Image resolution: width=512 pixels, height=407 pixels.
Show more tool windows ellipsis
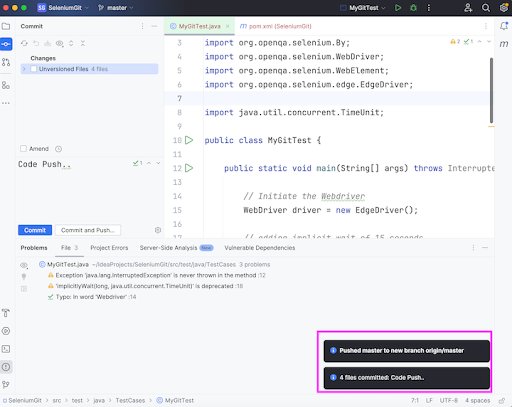pyautogui.click(x=6, y=103)
